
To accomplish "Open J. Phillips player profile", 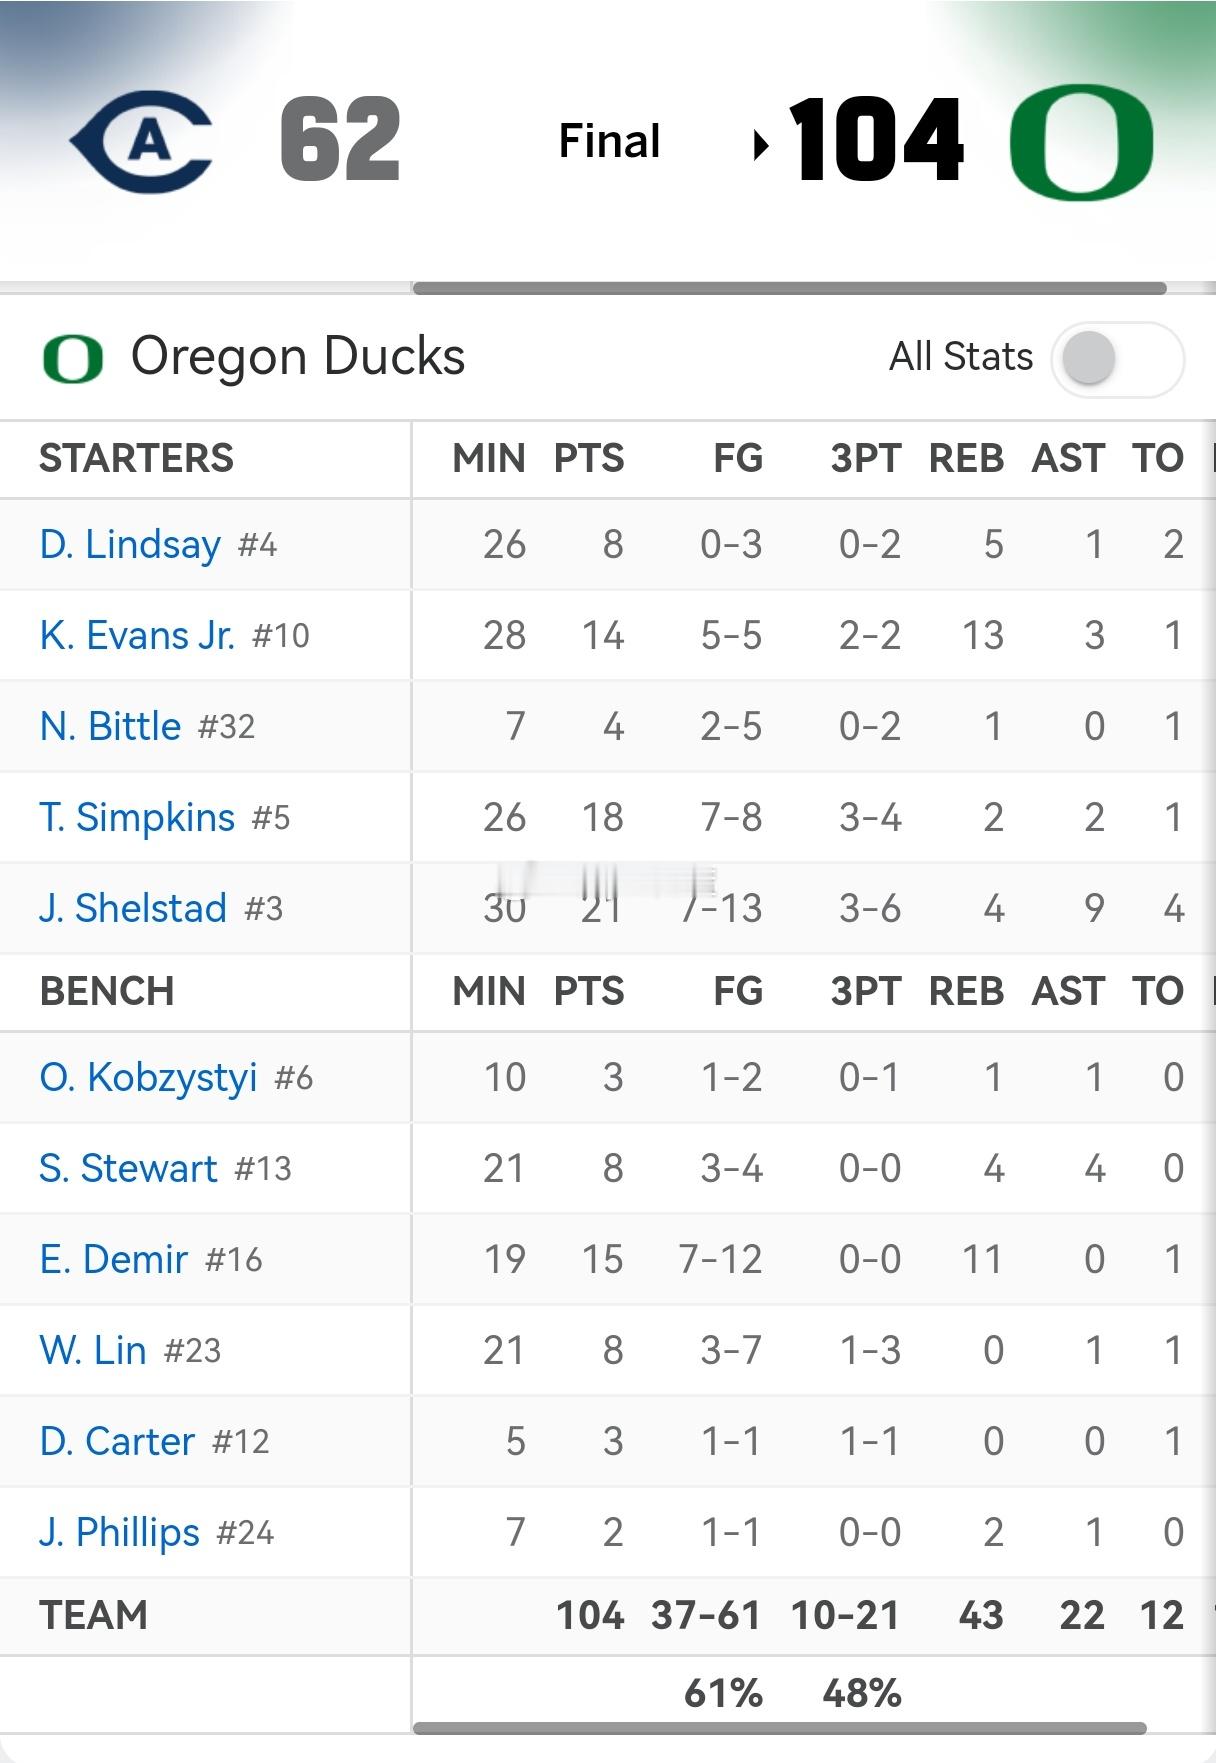I will (120, 1533).
